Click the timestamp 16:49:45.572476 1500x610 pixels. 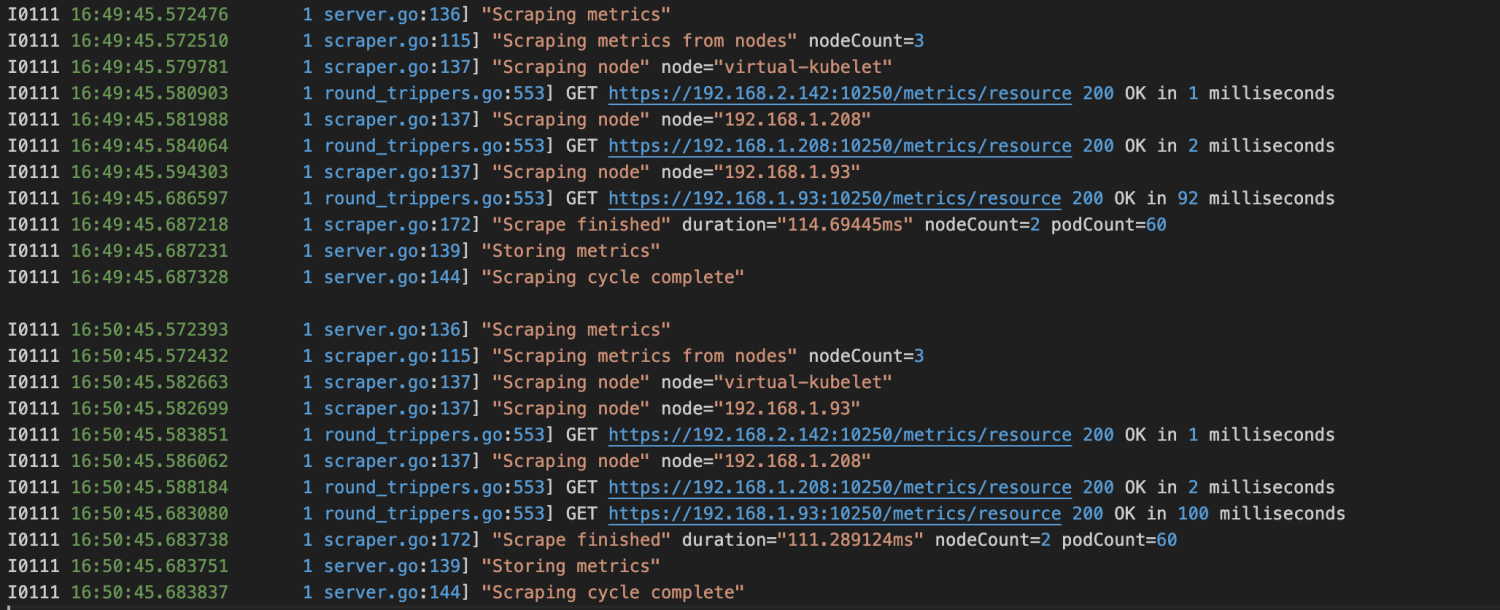[149, 15]
